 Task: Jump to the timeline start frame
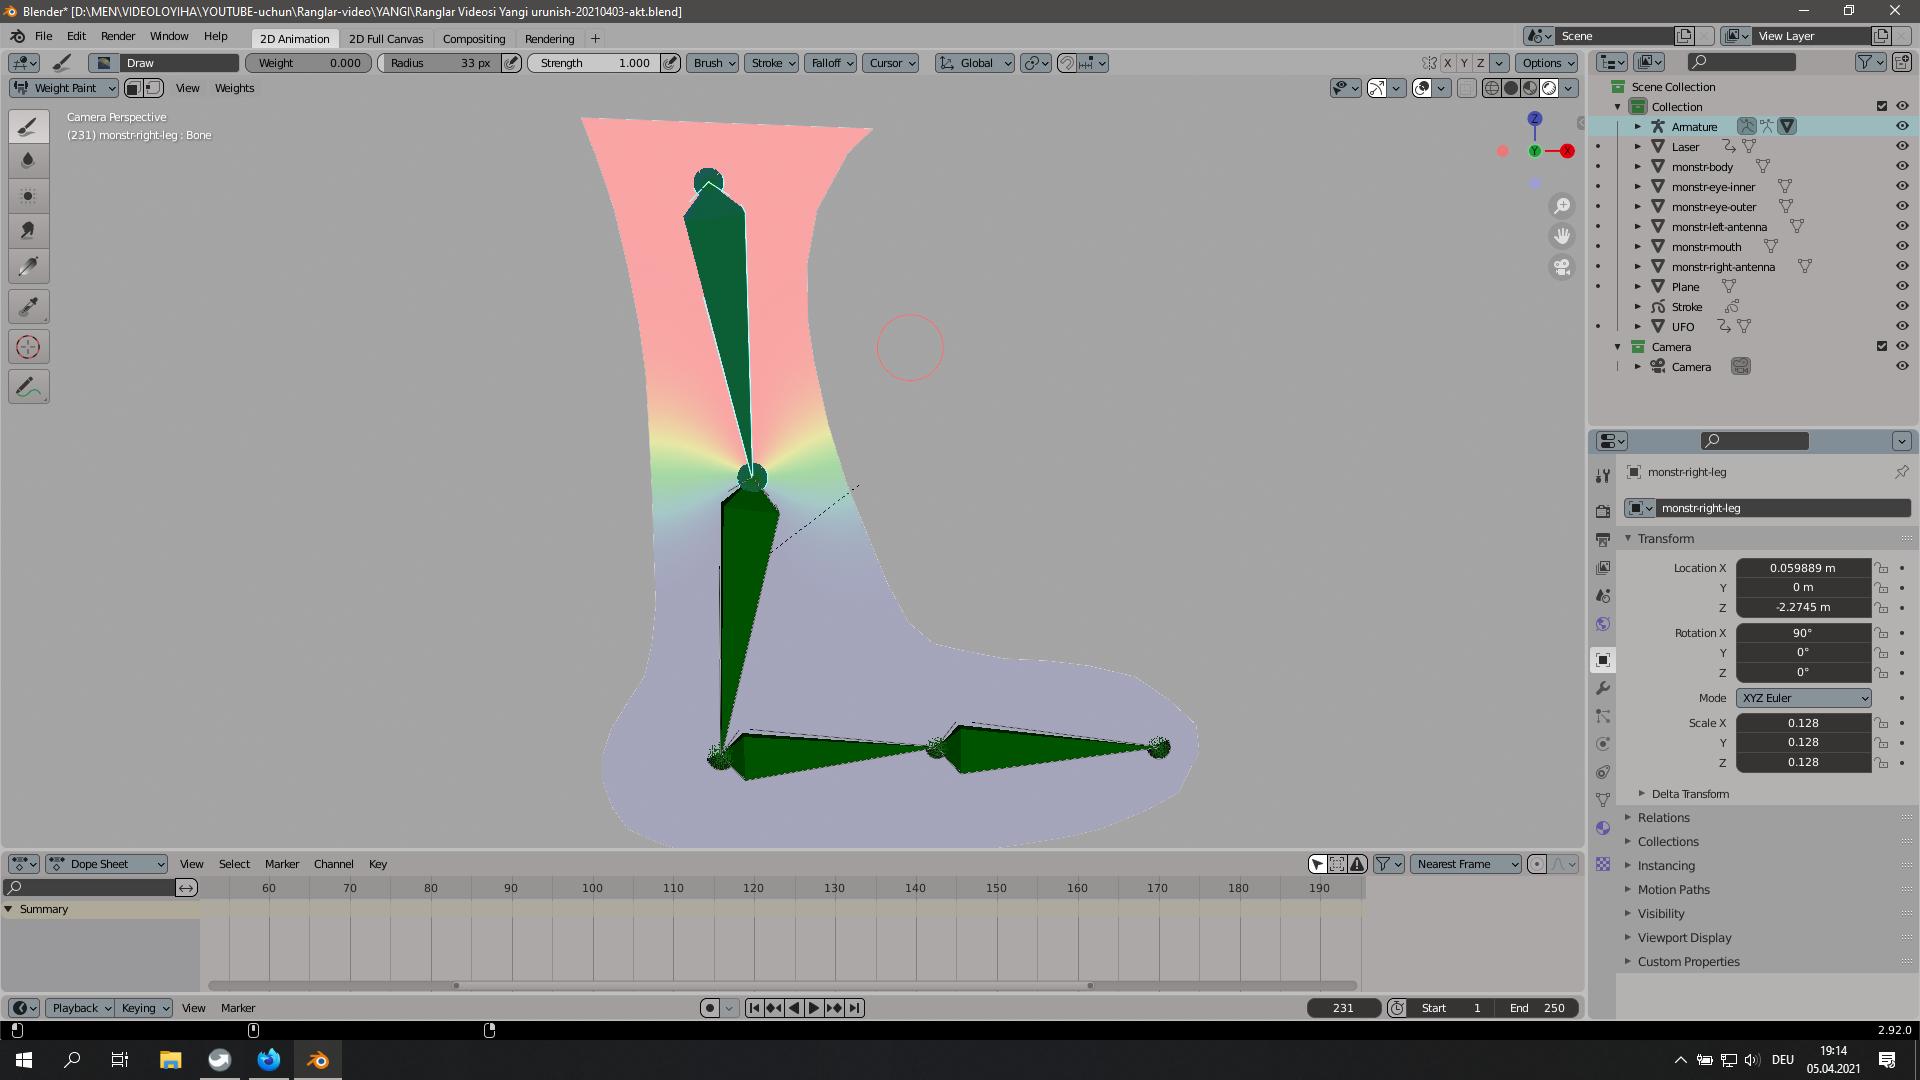click(754, 1008)
